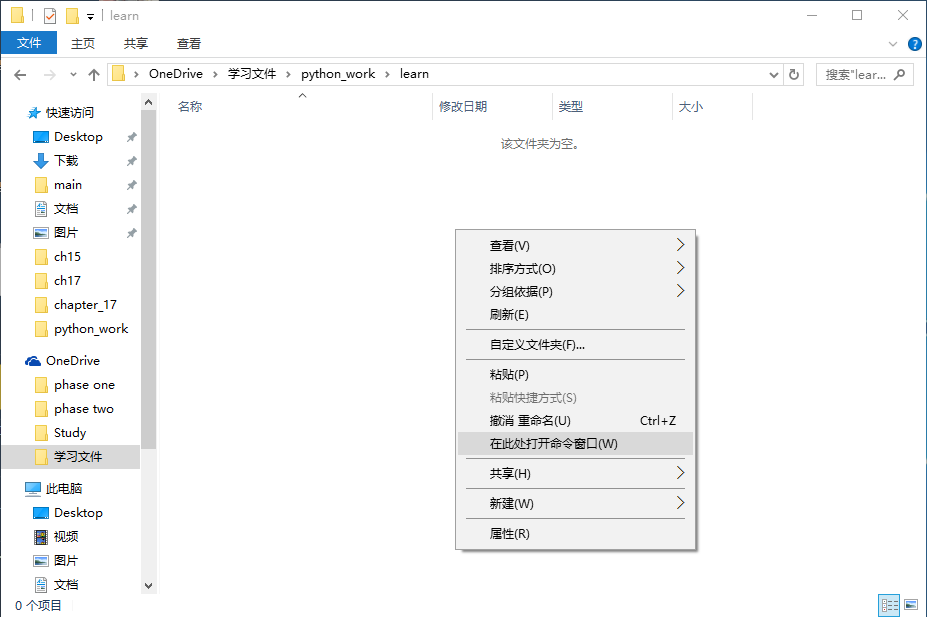The image size is (927, 617).
Task: Click the back navigation arrow
Action: pos(21,74)
